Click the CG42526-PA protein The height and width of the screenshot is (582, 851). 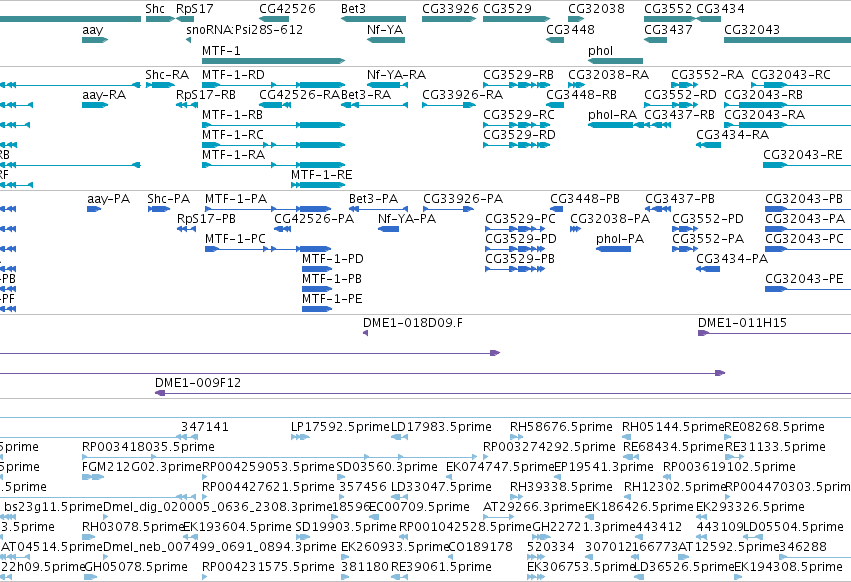(283, 229)
